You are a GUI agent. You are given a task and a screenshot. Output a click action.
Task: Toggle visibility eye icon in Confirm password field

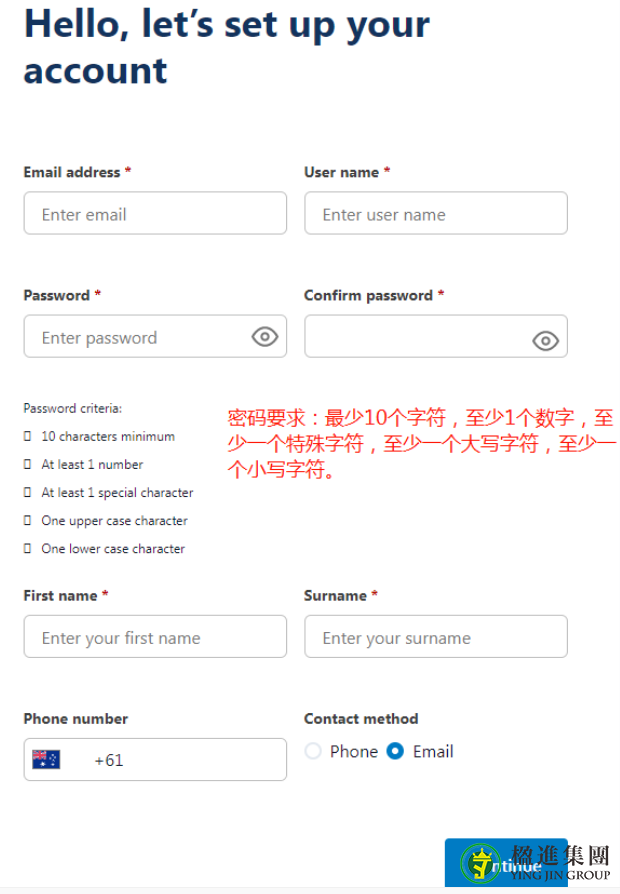[x=545, y=341]
